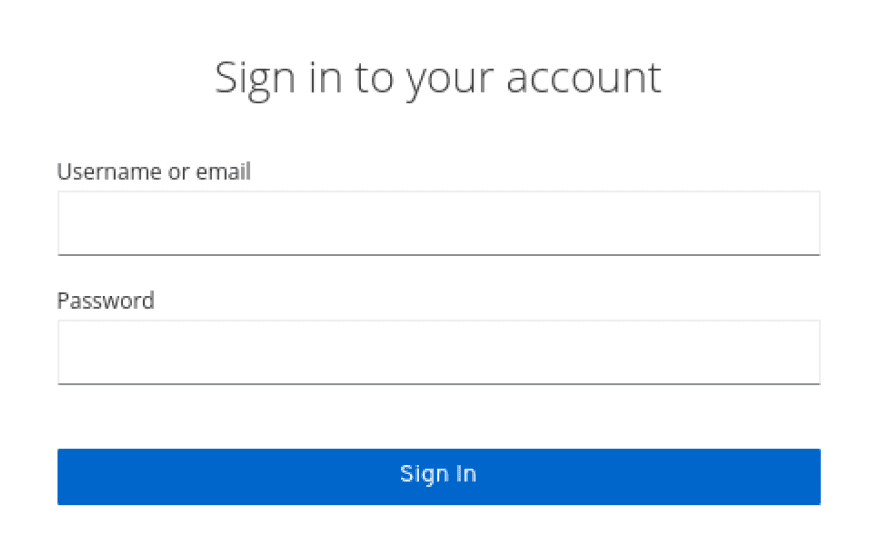The image size is (878, 558).
Task: Select the first text input on the form
Action: (x=438, y=223)
